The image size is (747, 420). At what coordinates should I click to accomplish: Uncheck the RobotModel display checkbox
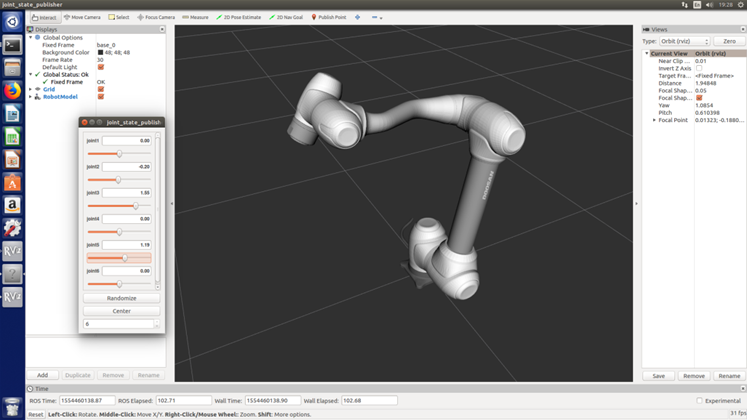click(101, 96)
